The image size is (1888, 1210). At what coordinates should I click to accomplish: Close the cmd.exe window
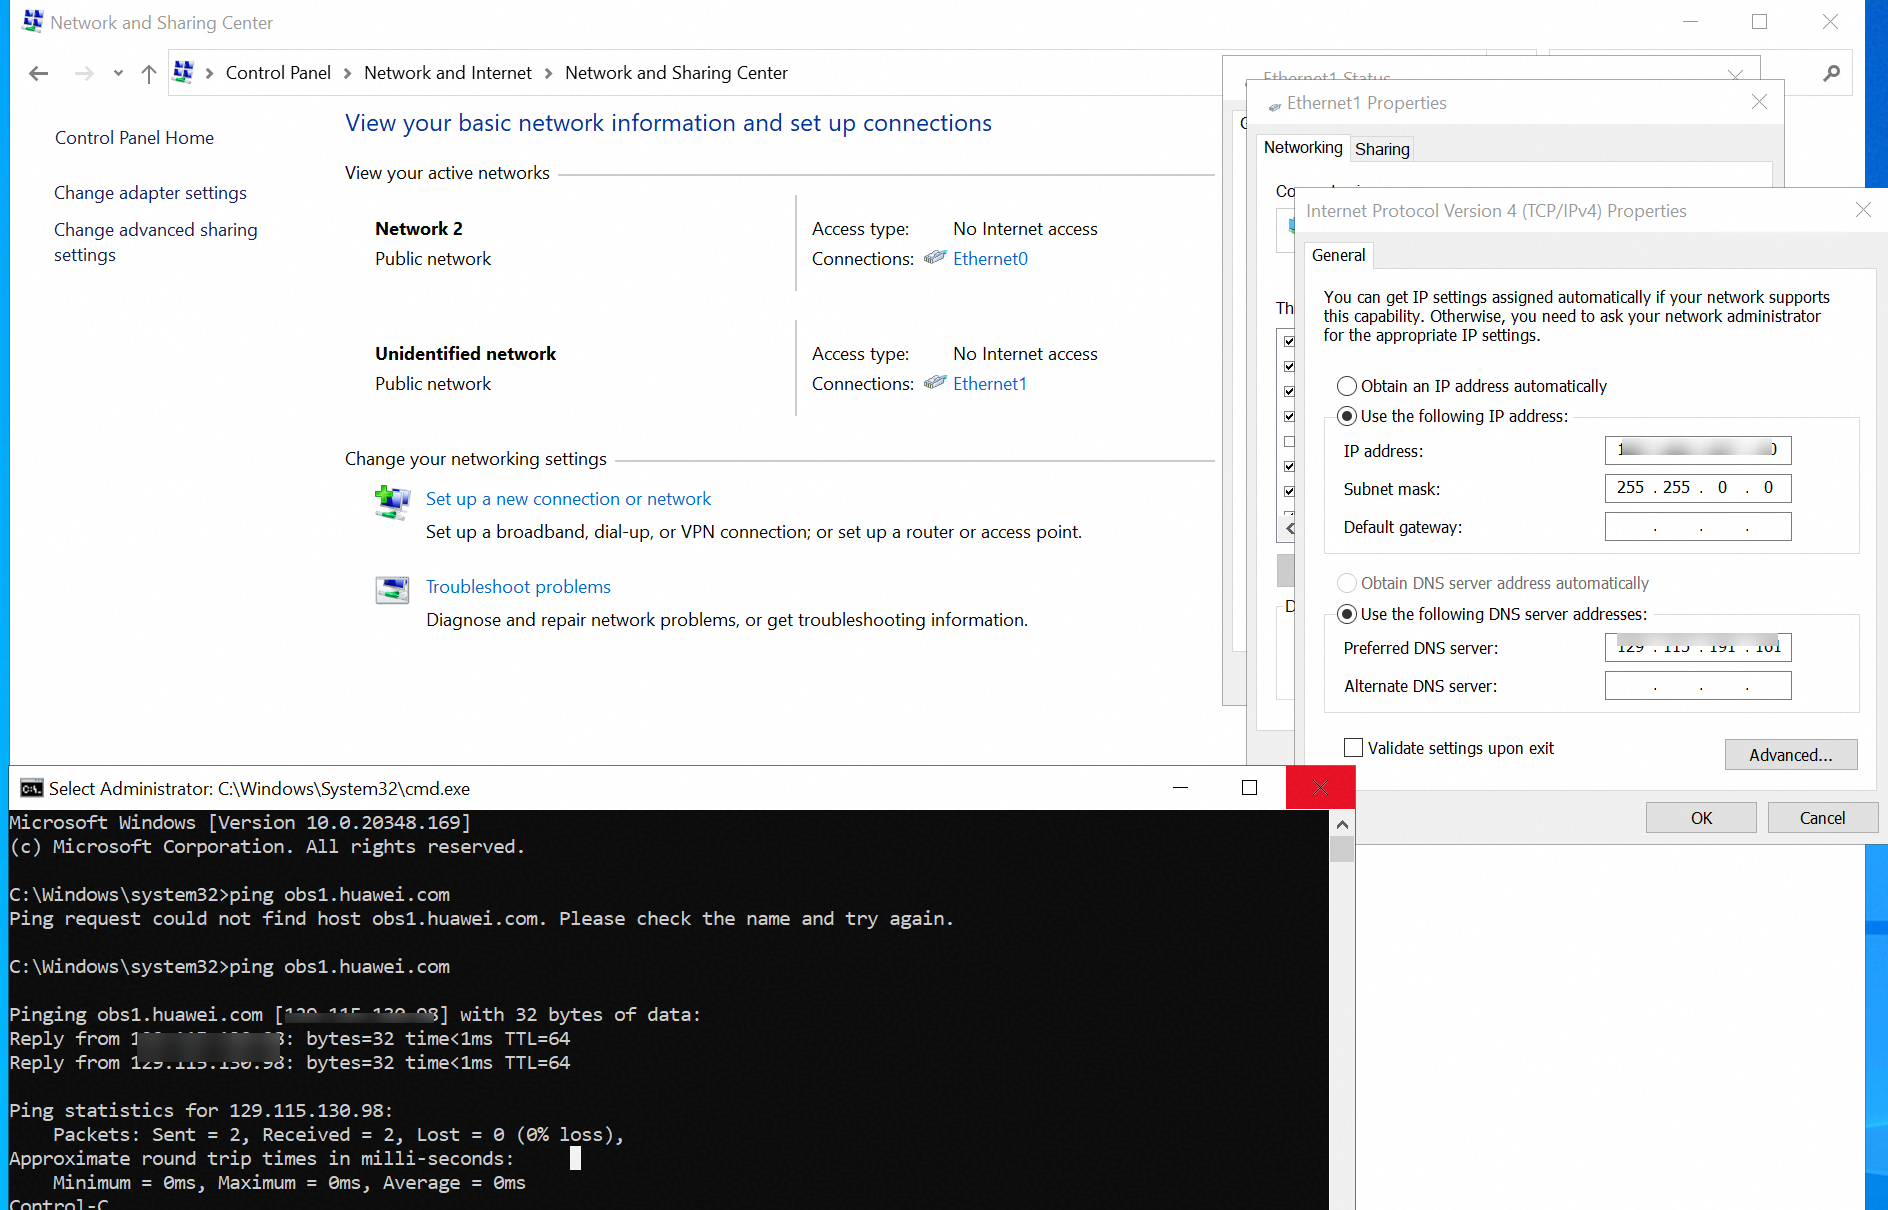tap(1320, 788)
